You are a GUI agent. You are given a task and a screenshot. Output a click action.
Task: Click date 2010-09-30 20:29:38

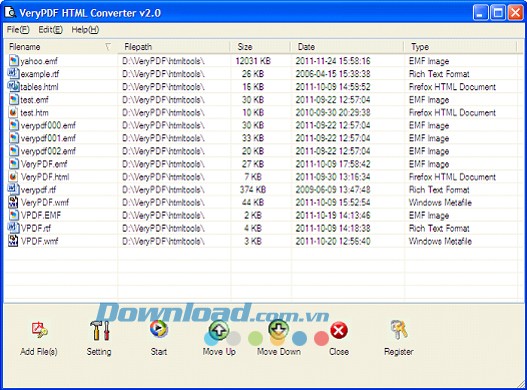click(333, 112)
